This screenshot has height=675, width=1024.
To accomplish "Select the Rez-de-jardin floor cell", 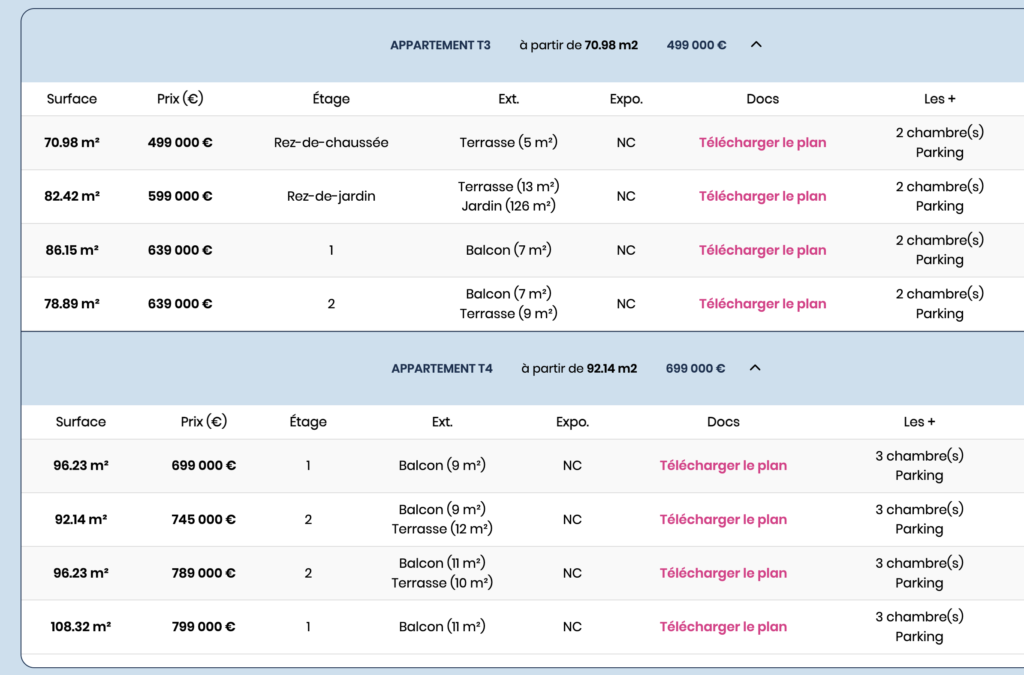I will click(x=331, y=197).
